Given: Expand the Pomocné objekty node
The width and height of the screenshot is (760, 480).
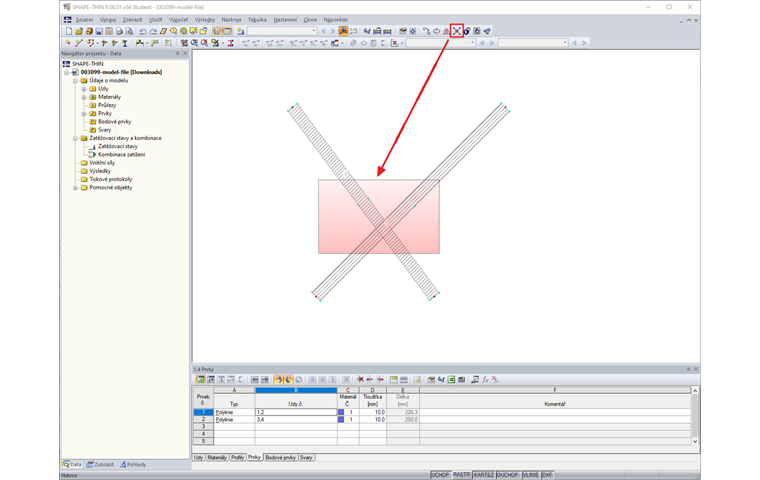Looking at the screenshot, I should (x=76, y=188).
